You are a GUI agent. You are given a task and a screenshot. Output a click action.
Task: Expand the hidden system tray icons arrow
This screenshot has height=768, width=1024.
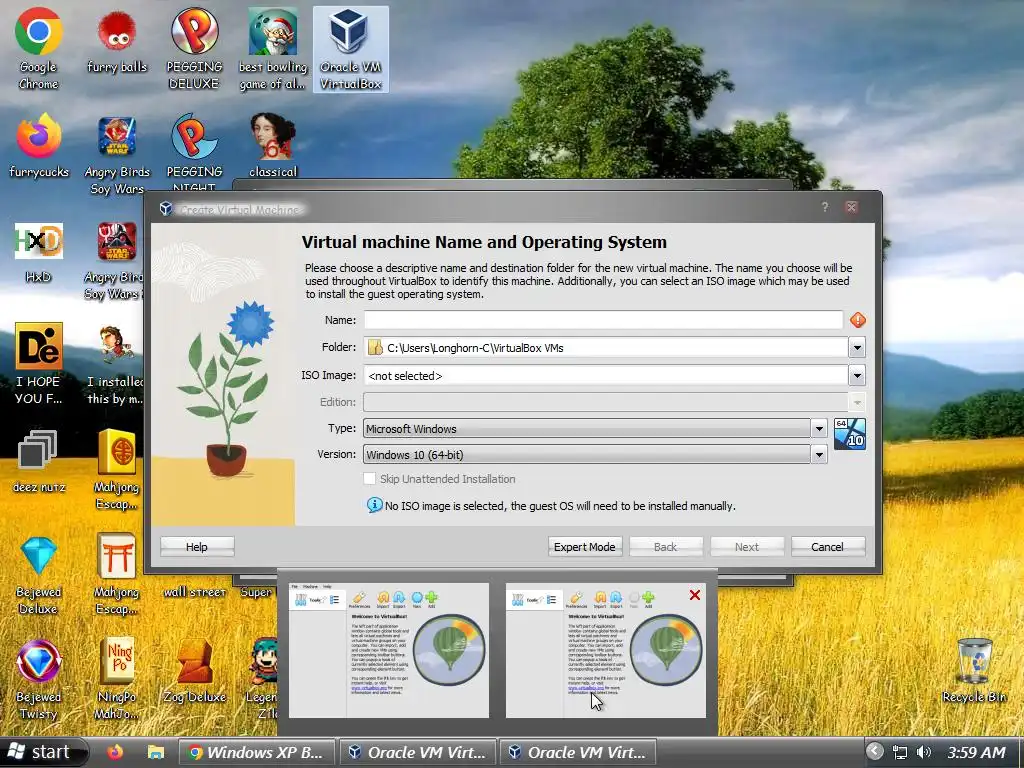[875, 752]
